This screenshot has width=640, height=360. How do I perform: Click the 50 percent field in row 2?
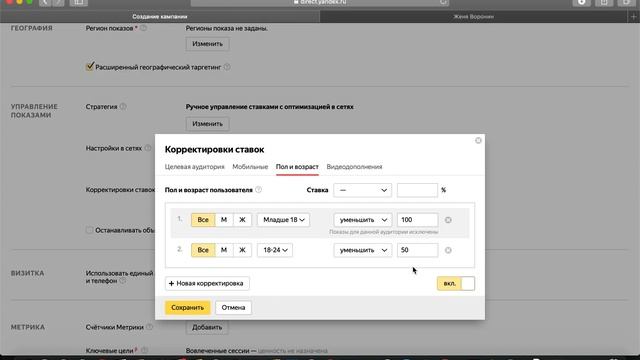click(x=417, y=250)
